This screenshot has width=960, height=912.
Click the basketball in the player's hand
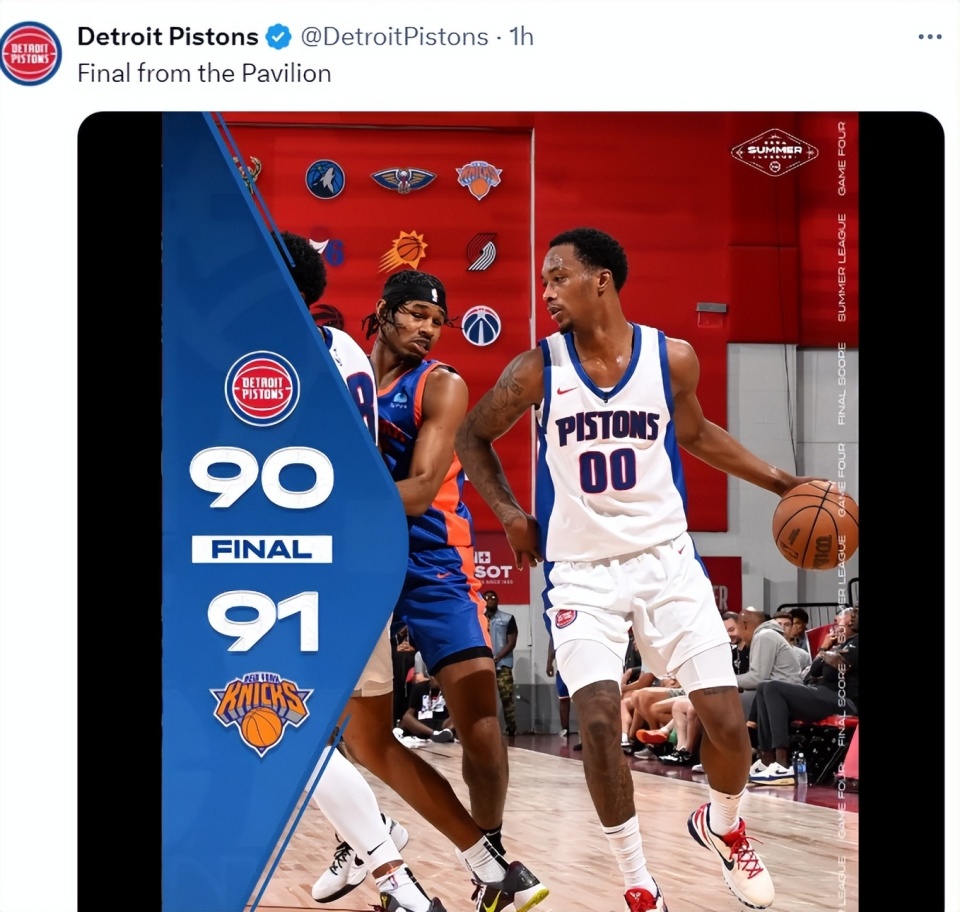(x=815, y=524)
